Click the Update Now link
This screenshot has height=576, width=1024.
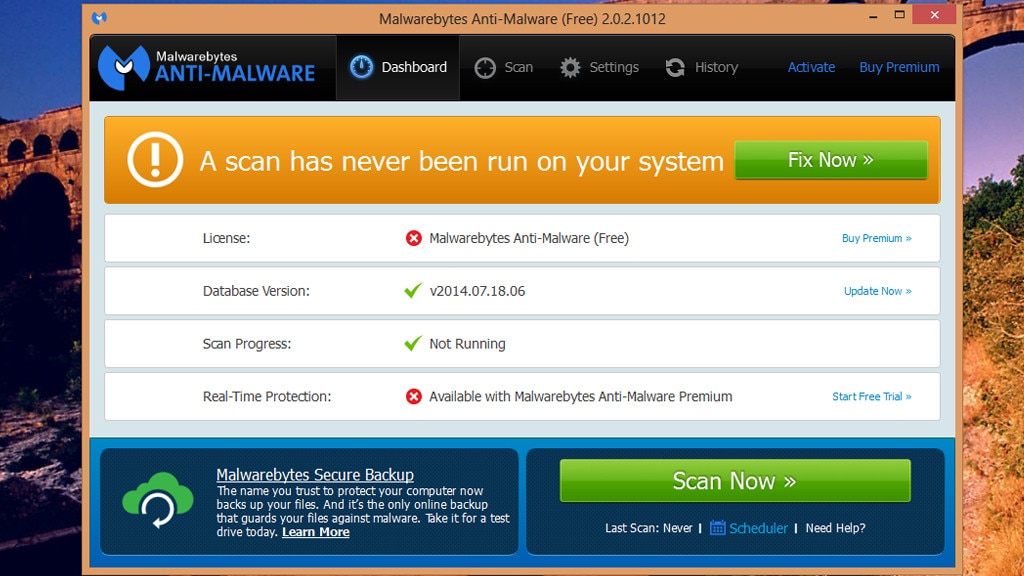point(878,291)
